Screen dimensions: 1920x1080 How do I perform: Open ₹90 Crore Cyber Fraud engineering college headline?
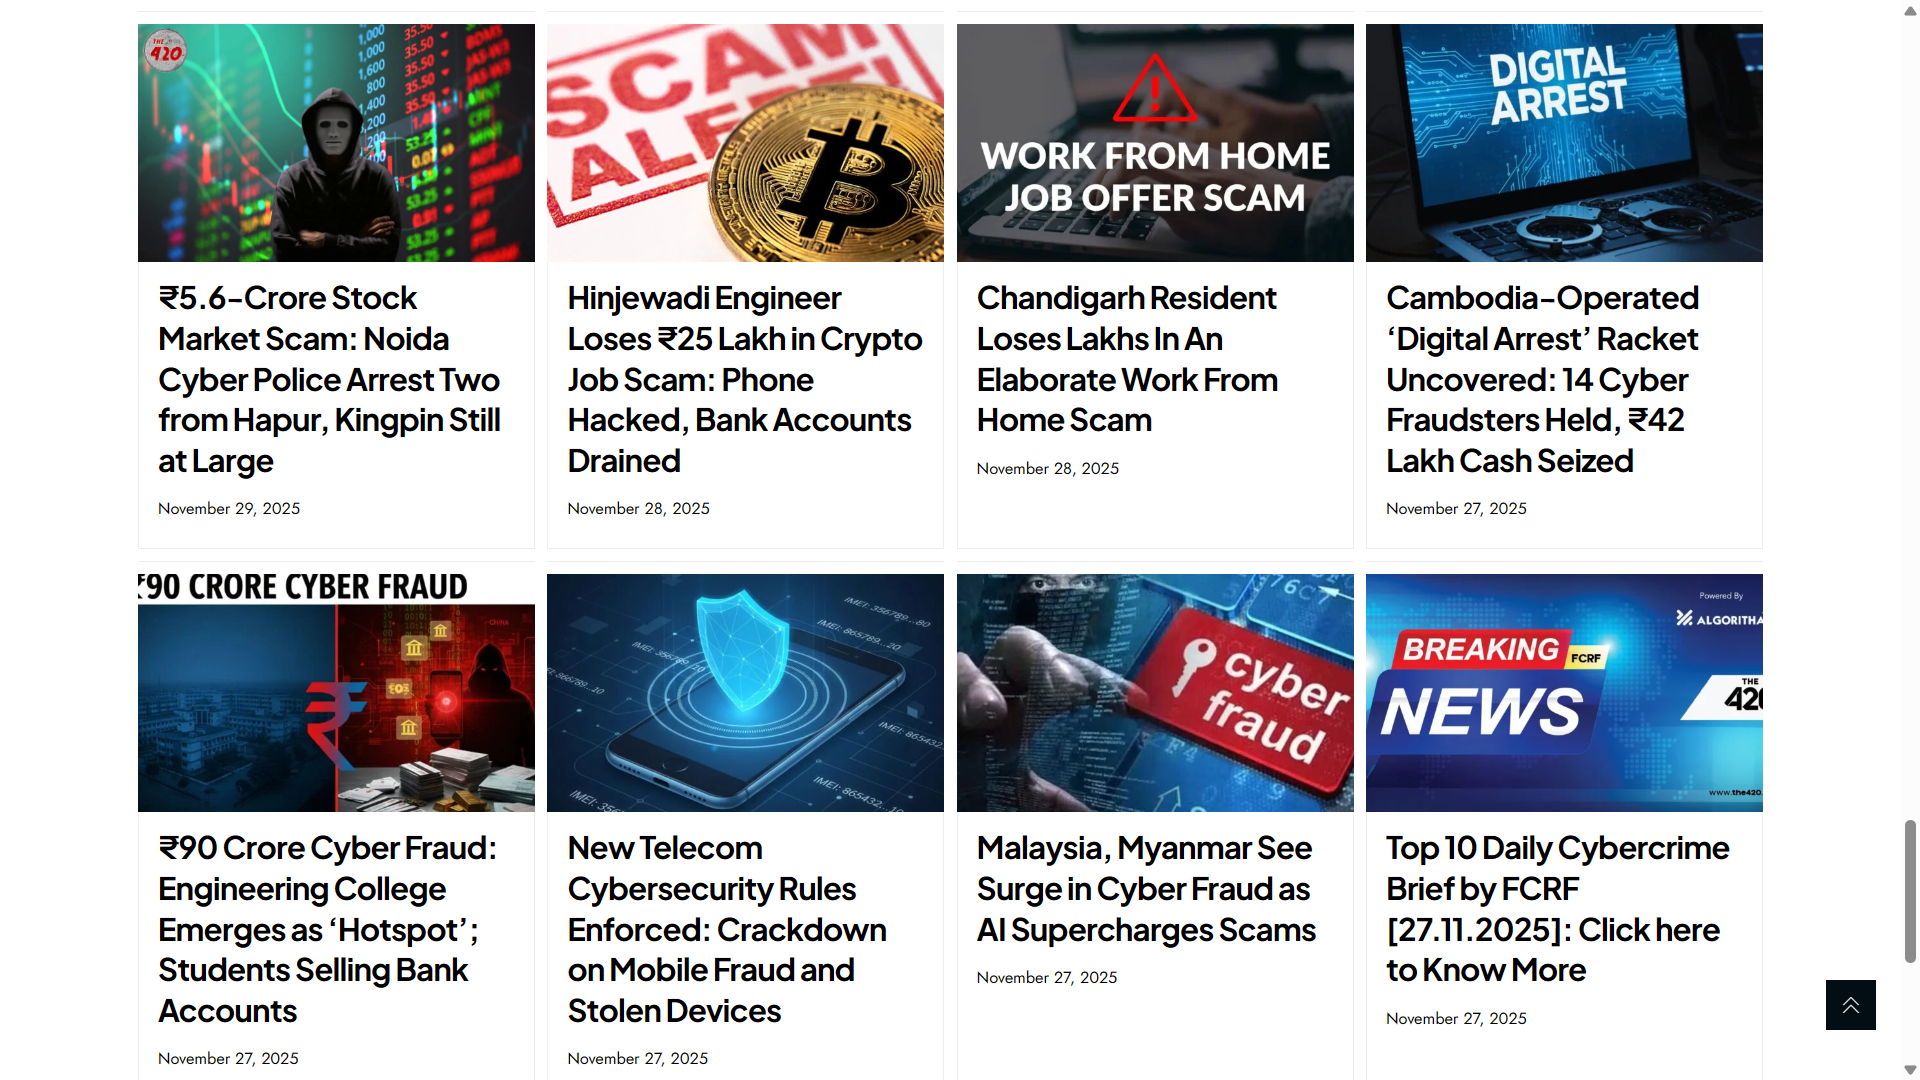327,929
